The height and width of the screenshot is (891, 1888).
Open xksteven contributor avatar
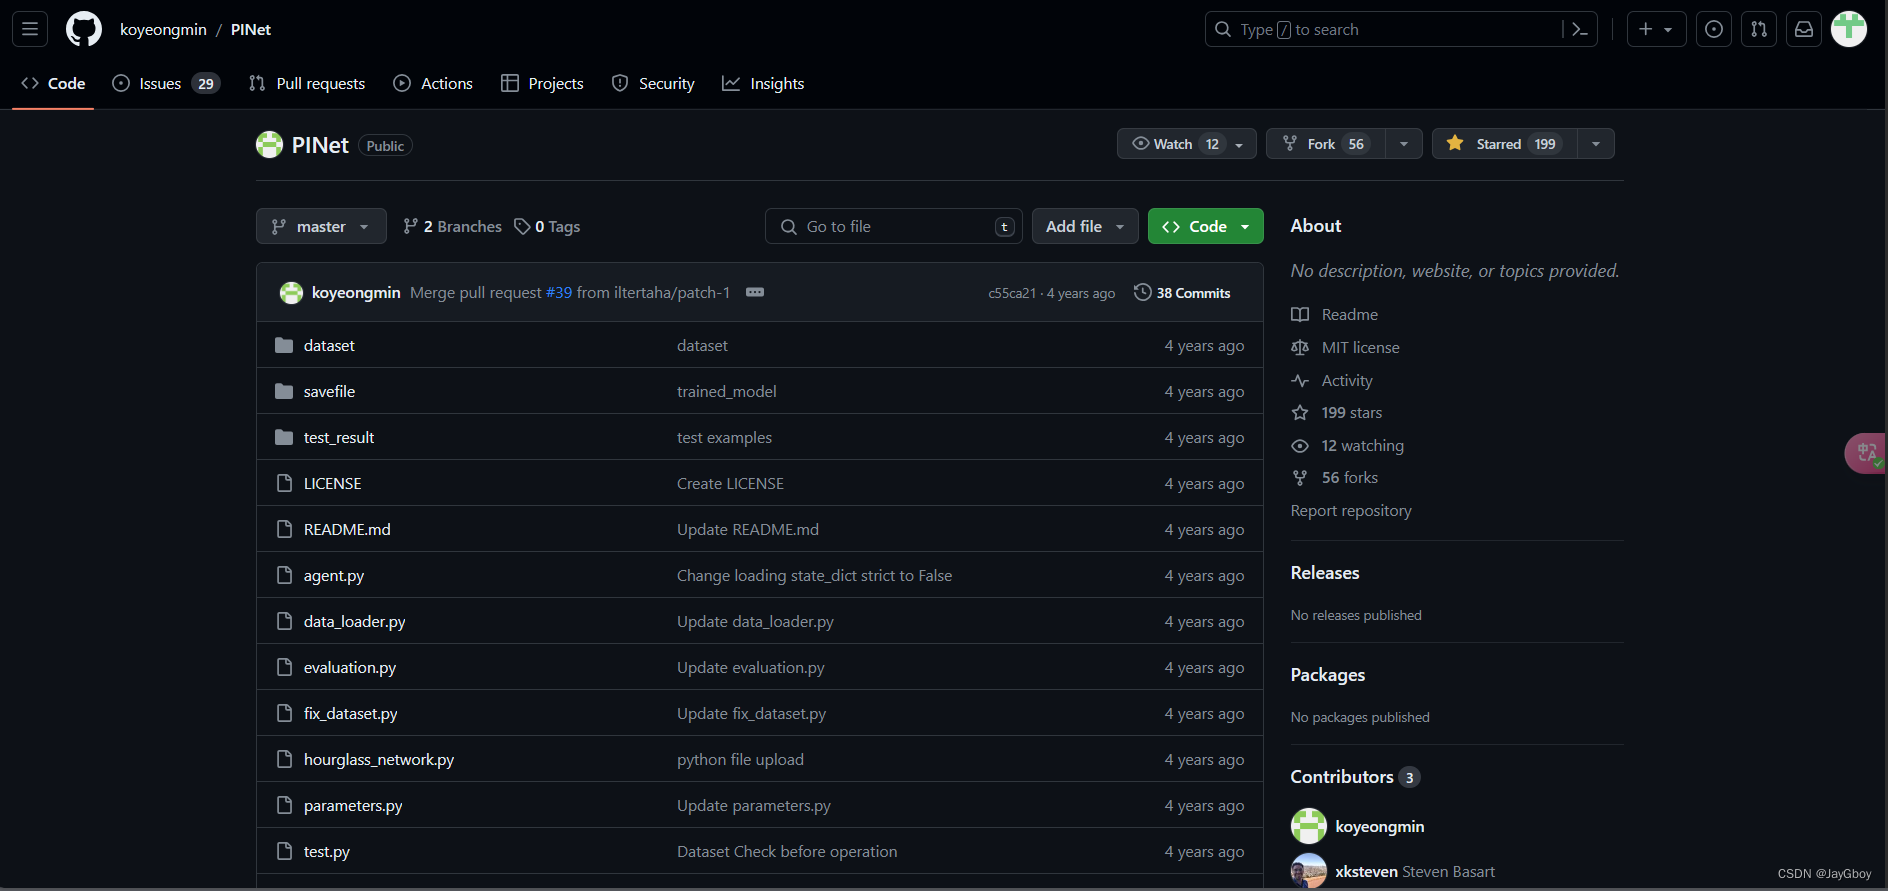point(1309,871)
